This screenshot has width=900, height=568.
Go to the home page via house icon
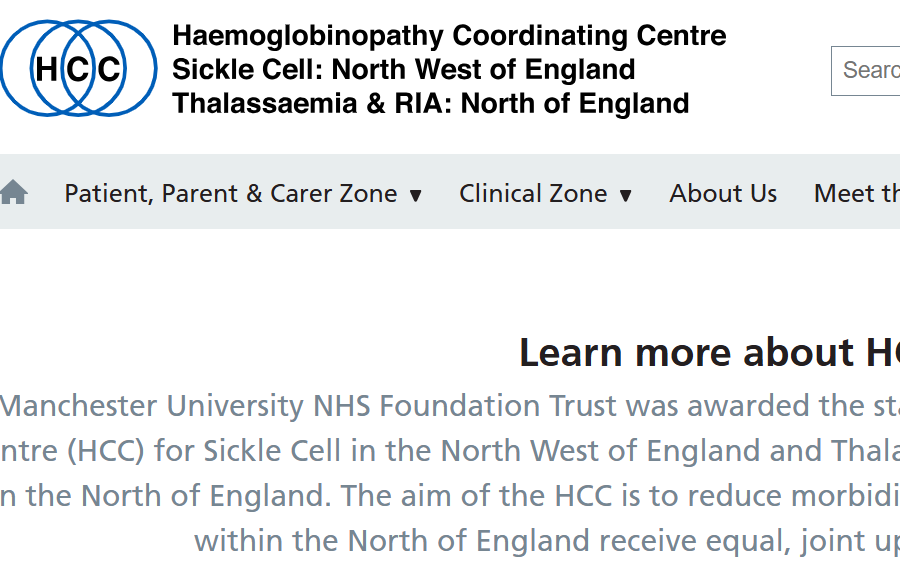[x=14, y=192]
